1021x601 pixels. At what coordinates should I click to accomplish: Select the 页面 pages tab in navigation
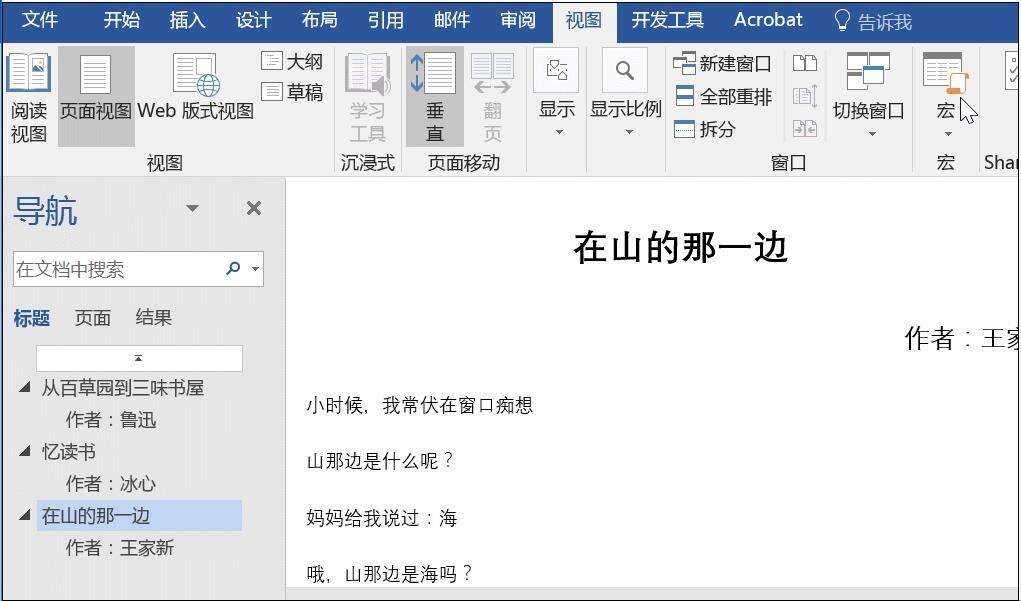92,318
